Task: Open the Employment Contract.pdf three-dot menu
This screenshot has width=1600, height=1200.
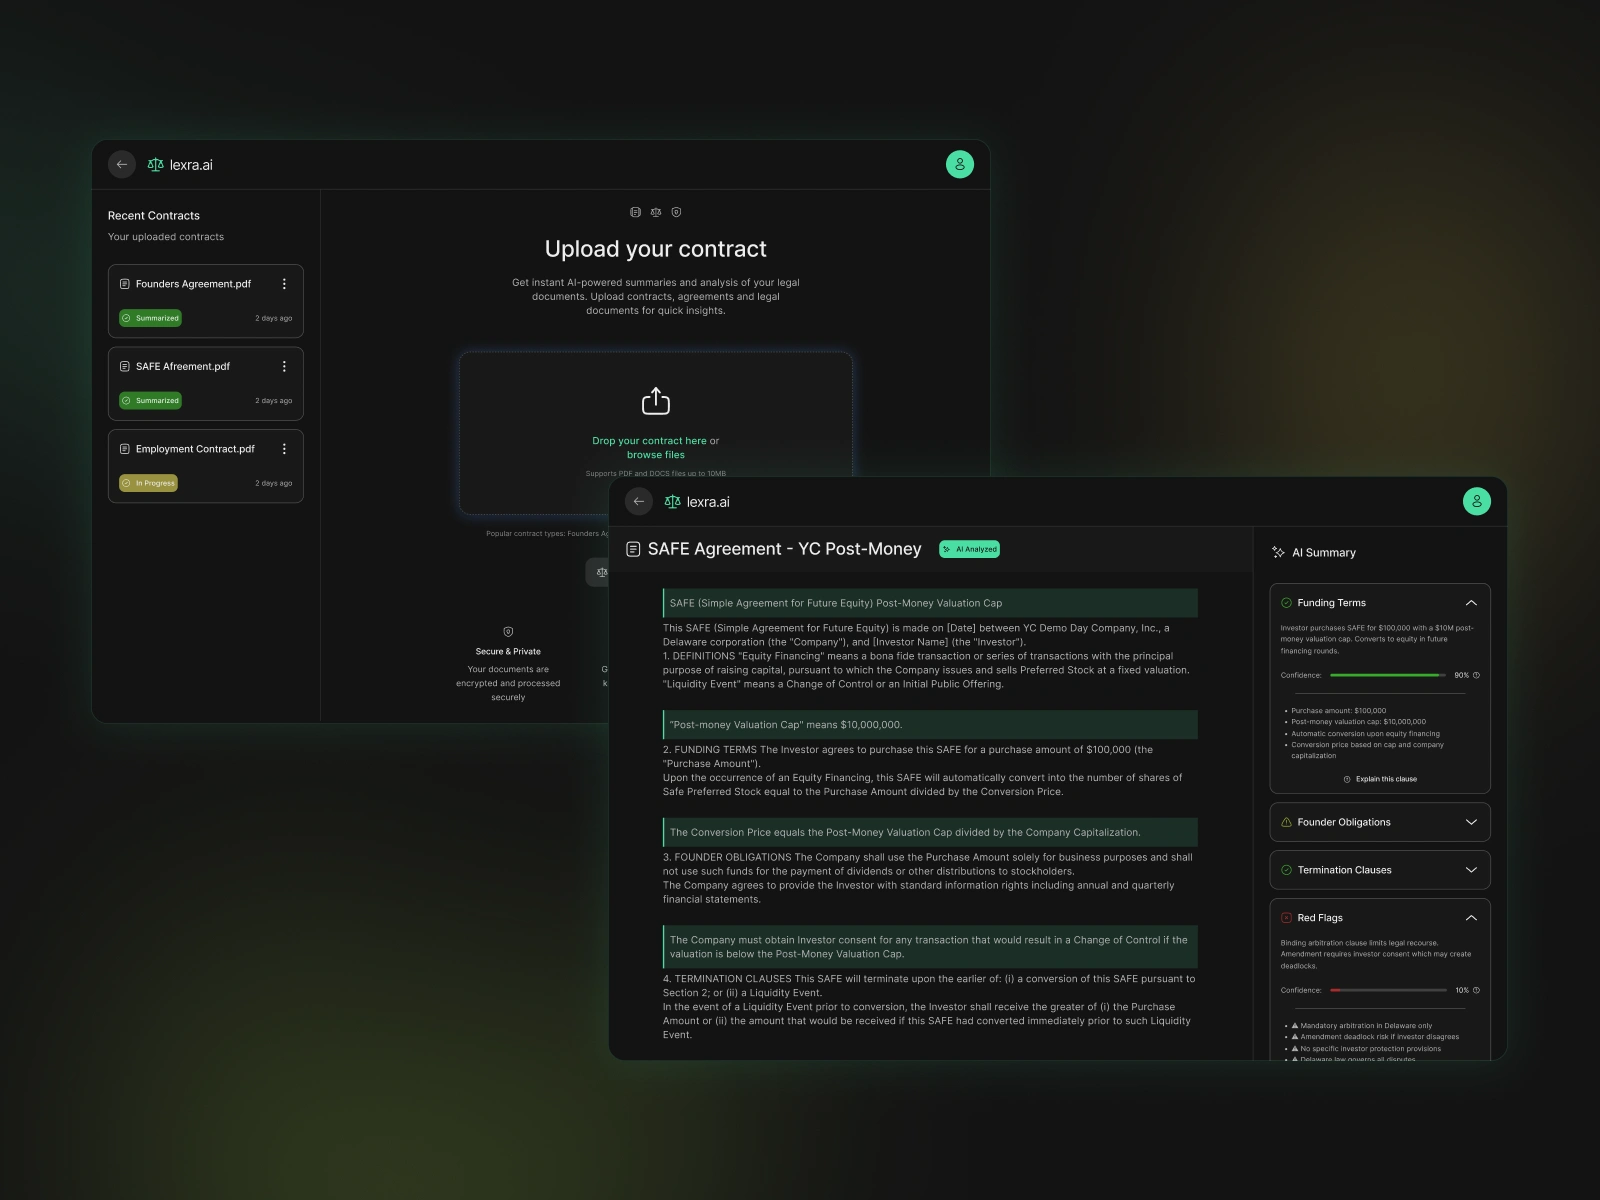Action: [x=284, y=449]
